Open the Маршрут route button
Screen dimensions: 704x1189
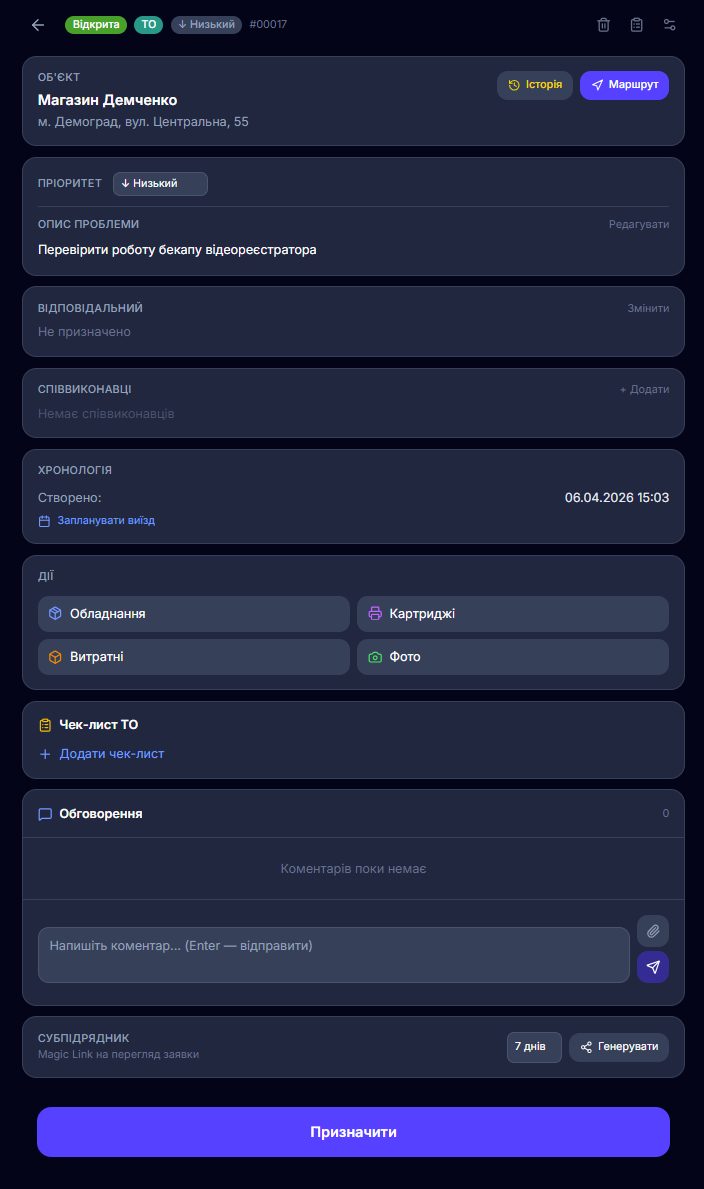(x=624, y=85)
